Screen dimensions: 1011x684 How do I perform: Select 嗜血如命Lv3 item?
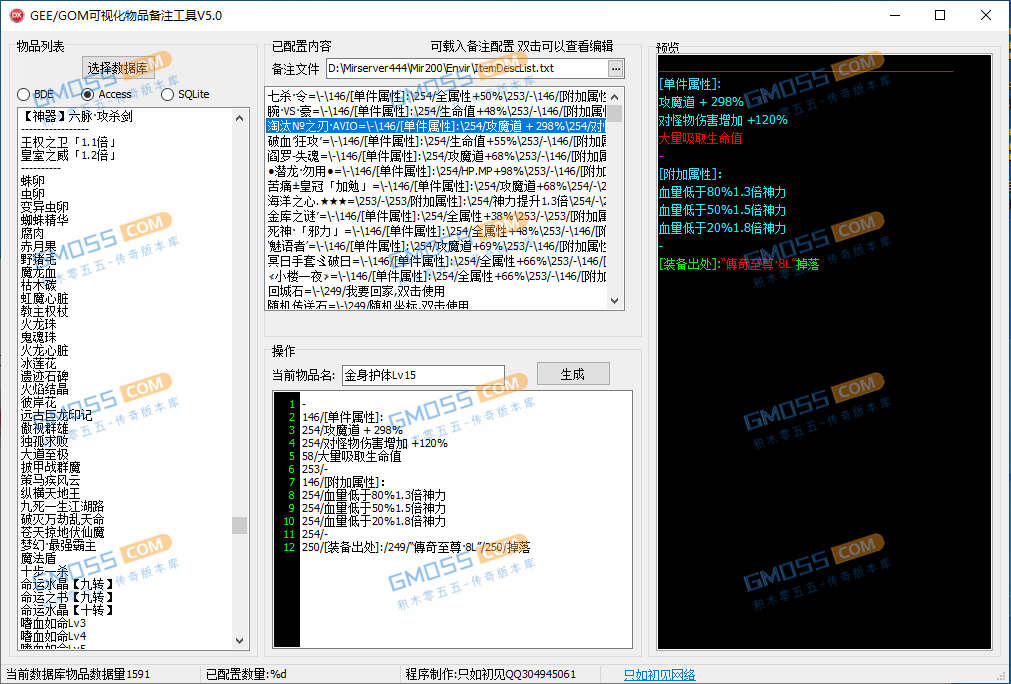54,623
